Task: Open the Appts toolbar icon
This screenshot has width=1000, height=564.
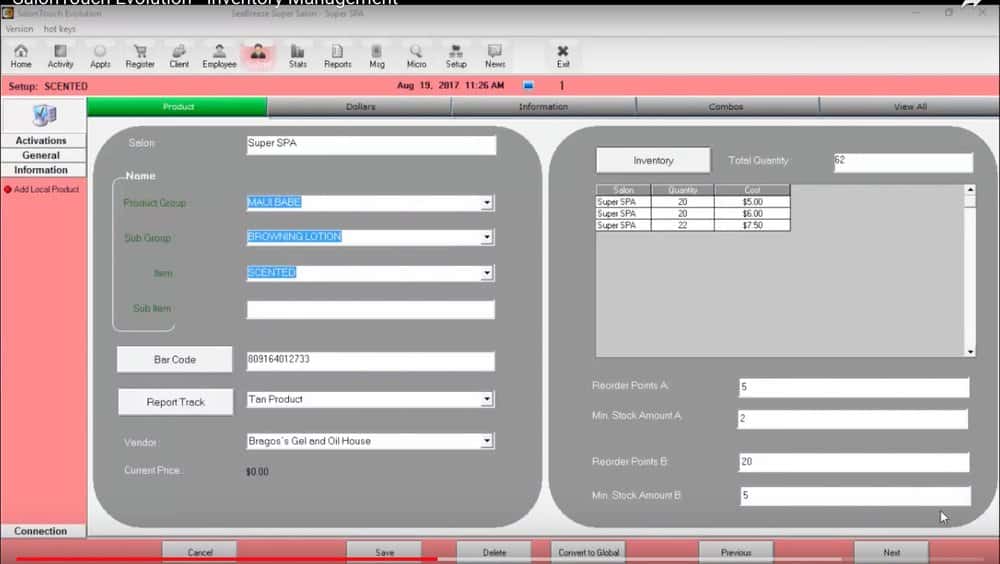Action: [100, 56]
